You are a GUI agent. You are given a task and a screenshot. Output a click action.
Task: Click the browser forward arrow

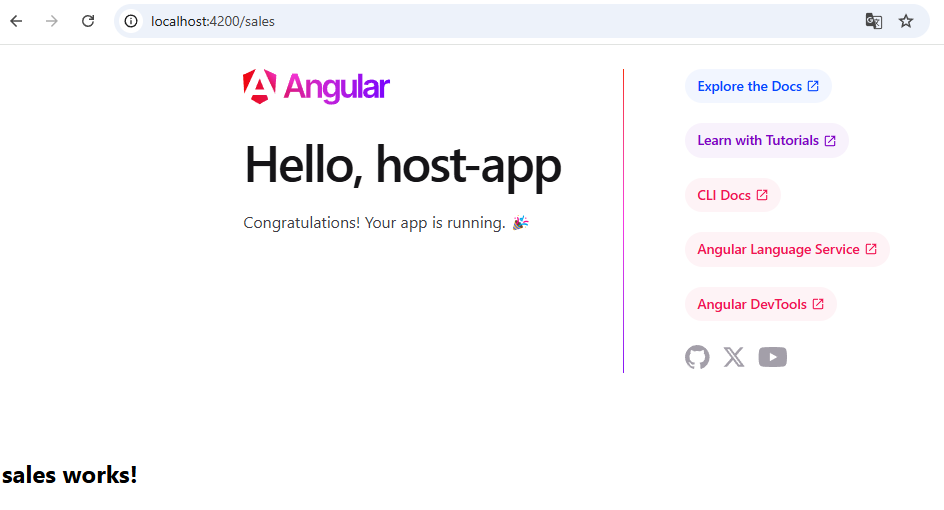(x=52, y=21)
